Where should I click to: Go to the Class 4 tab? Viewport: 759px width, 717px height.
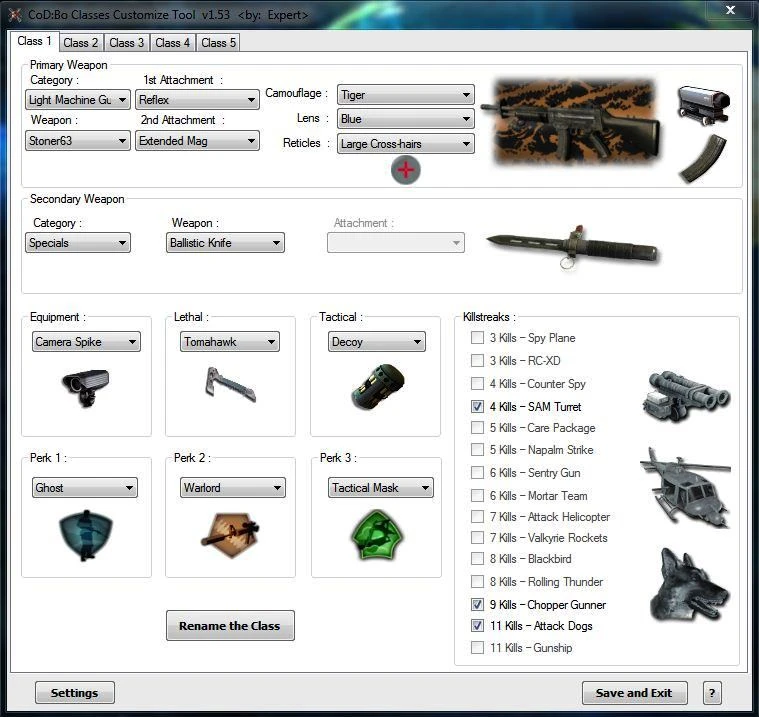point(173,43)
